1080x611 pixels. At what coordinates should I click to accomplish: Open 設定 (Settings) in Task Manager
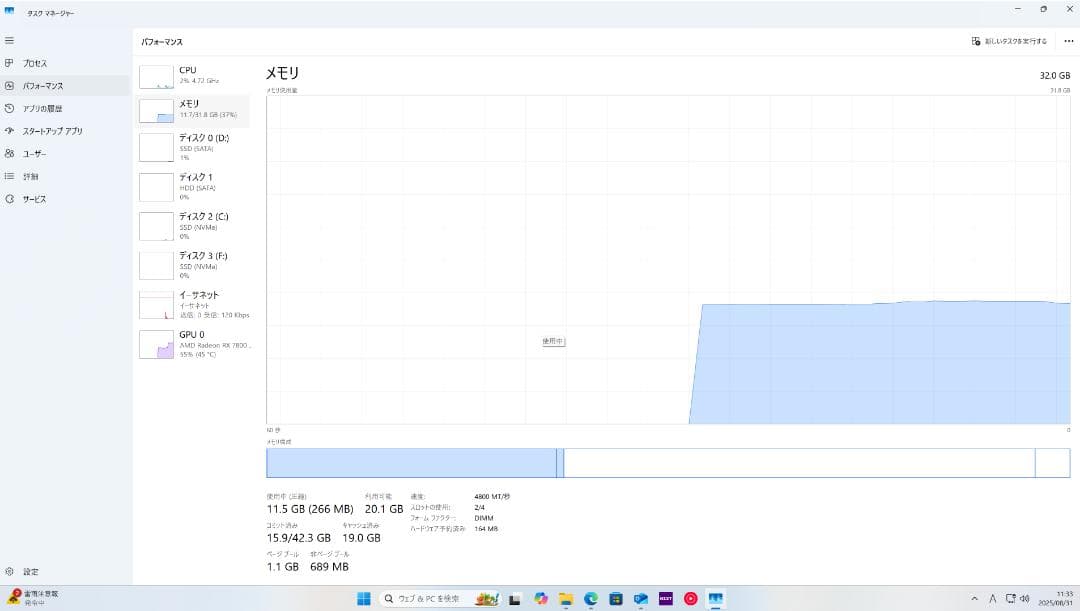coord(30,572)
